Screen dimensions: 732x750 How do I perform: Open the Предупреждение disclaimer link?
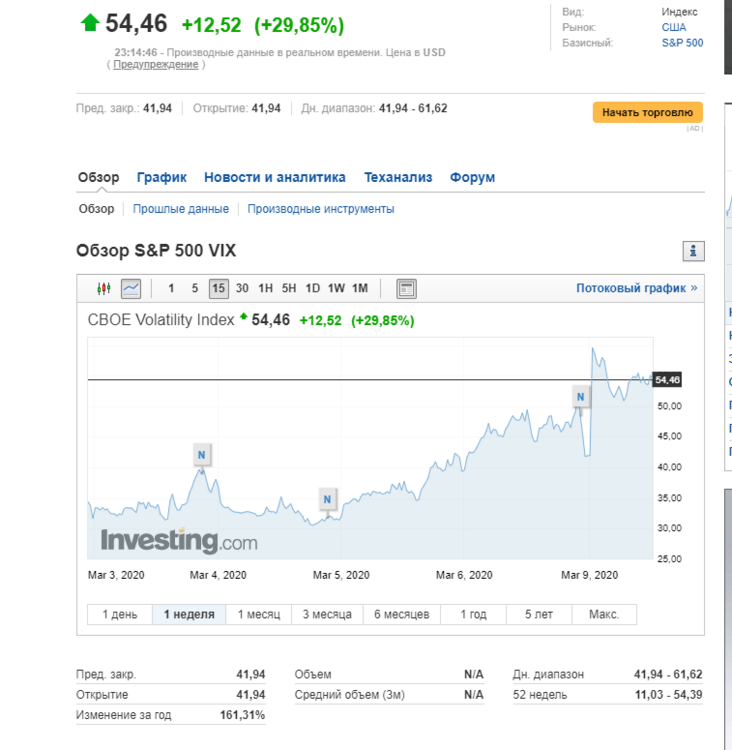(155, 65)
